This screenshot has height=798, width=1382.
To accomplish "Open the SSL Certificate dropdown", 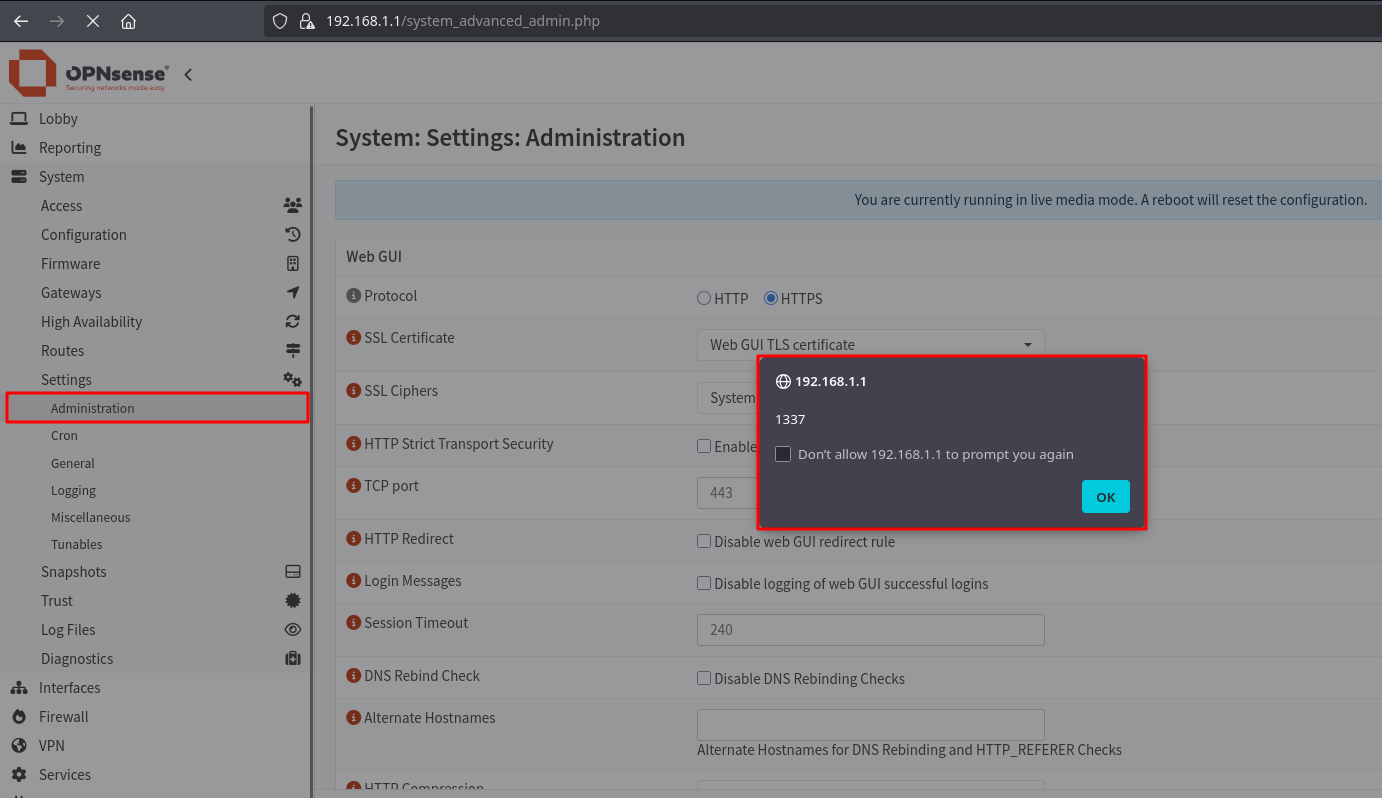I will click(x=870, y=345).
